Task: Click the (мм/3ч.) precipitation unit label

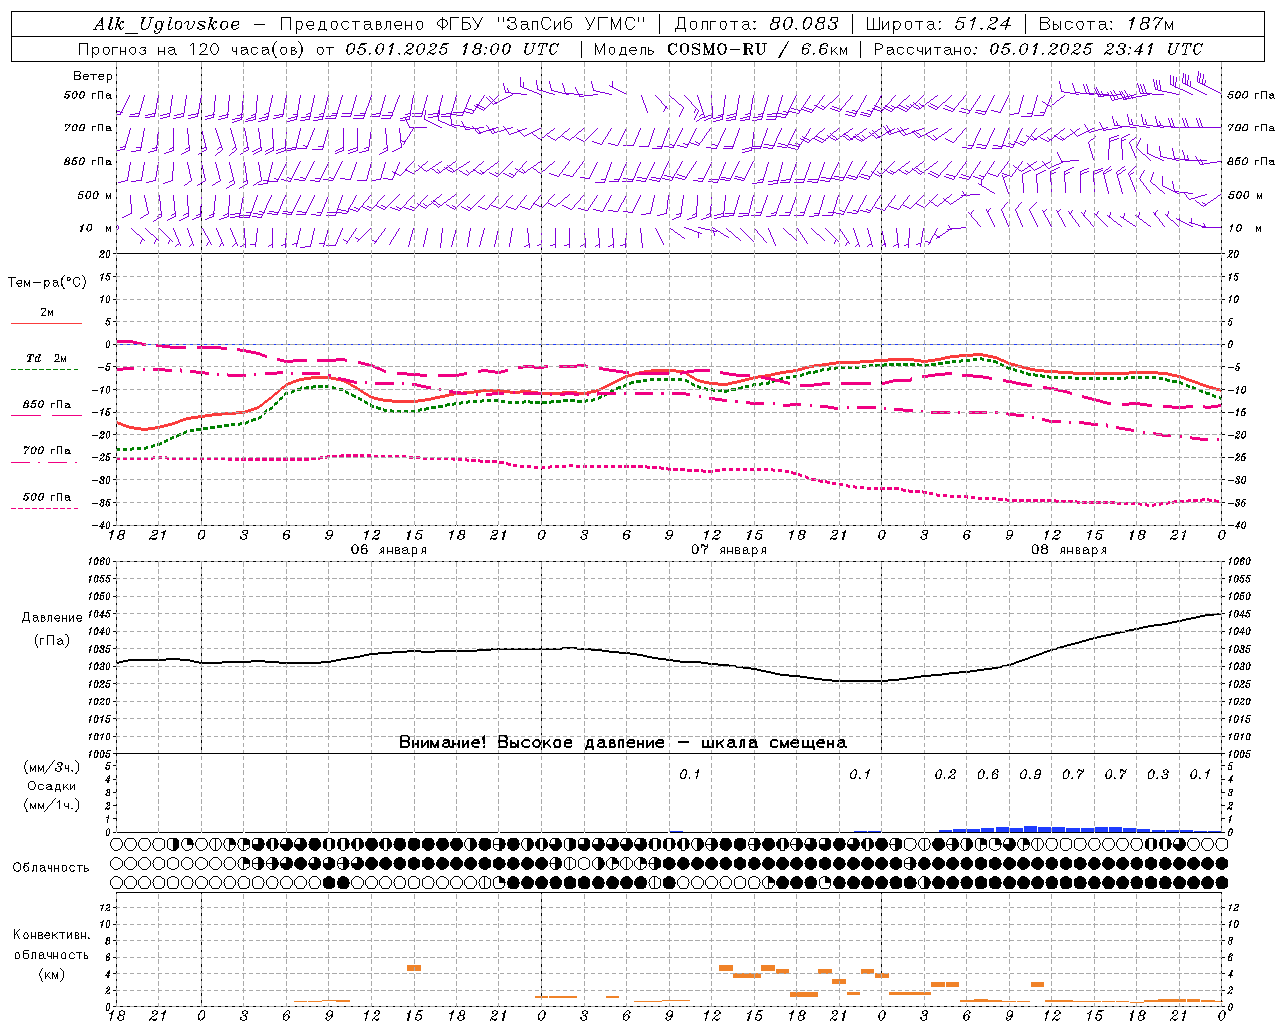Action: coord(52,767)
